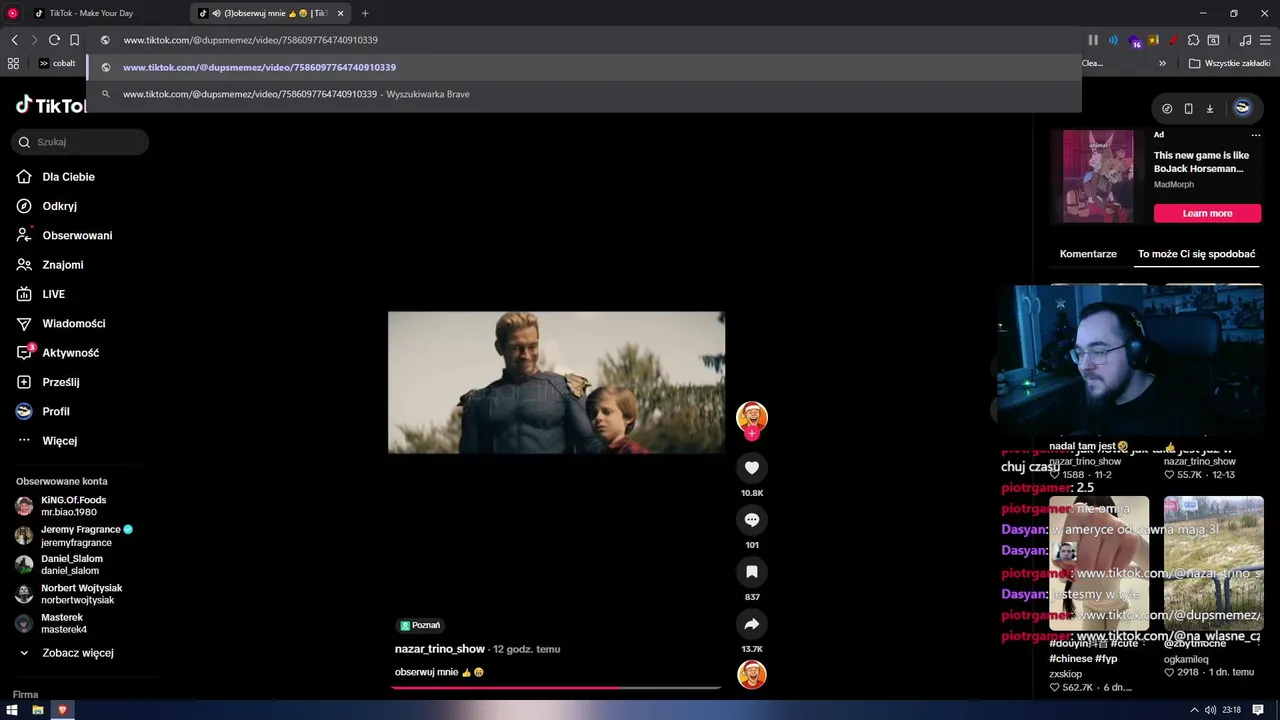This screenshot has height=720, width=1280.
Task: Open nazar_trino_show username under video
Action: pos(440,649)
